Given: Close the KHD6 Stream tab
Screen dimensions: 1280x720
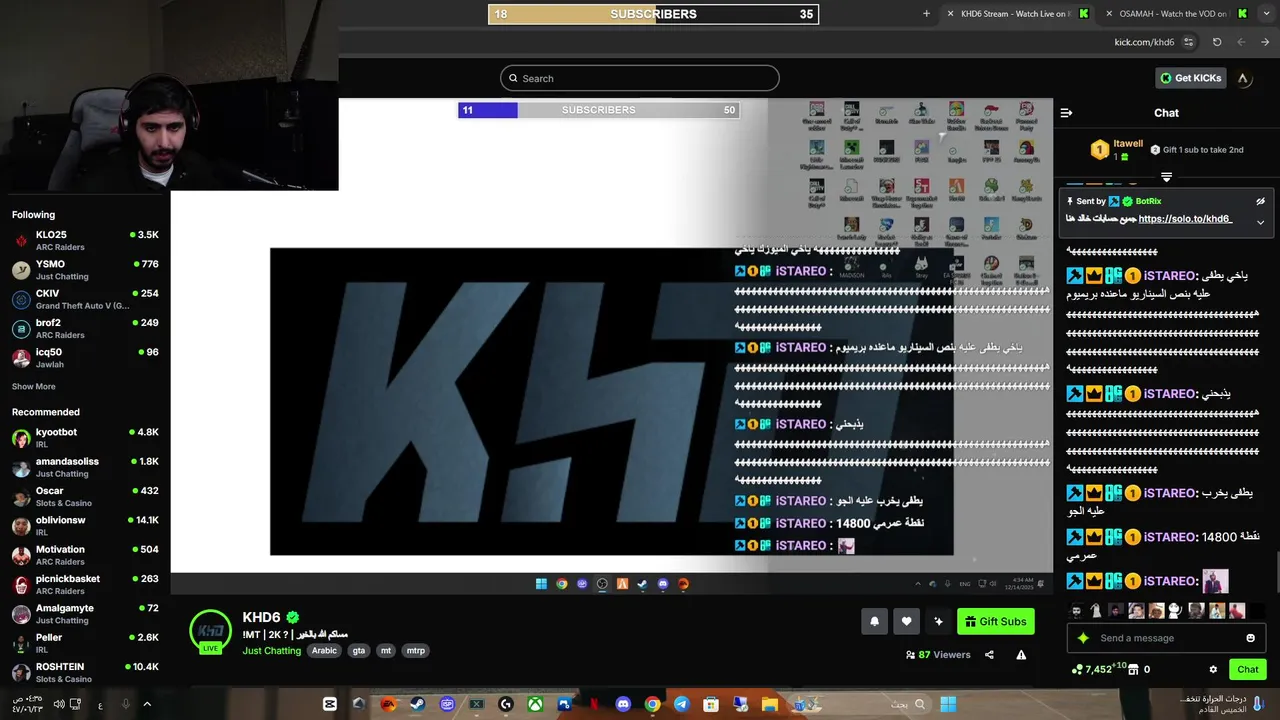Looking at the screenshot, I should (950, 14).
